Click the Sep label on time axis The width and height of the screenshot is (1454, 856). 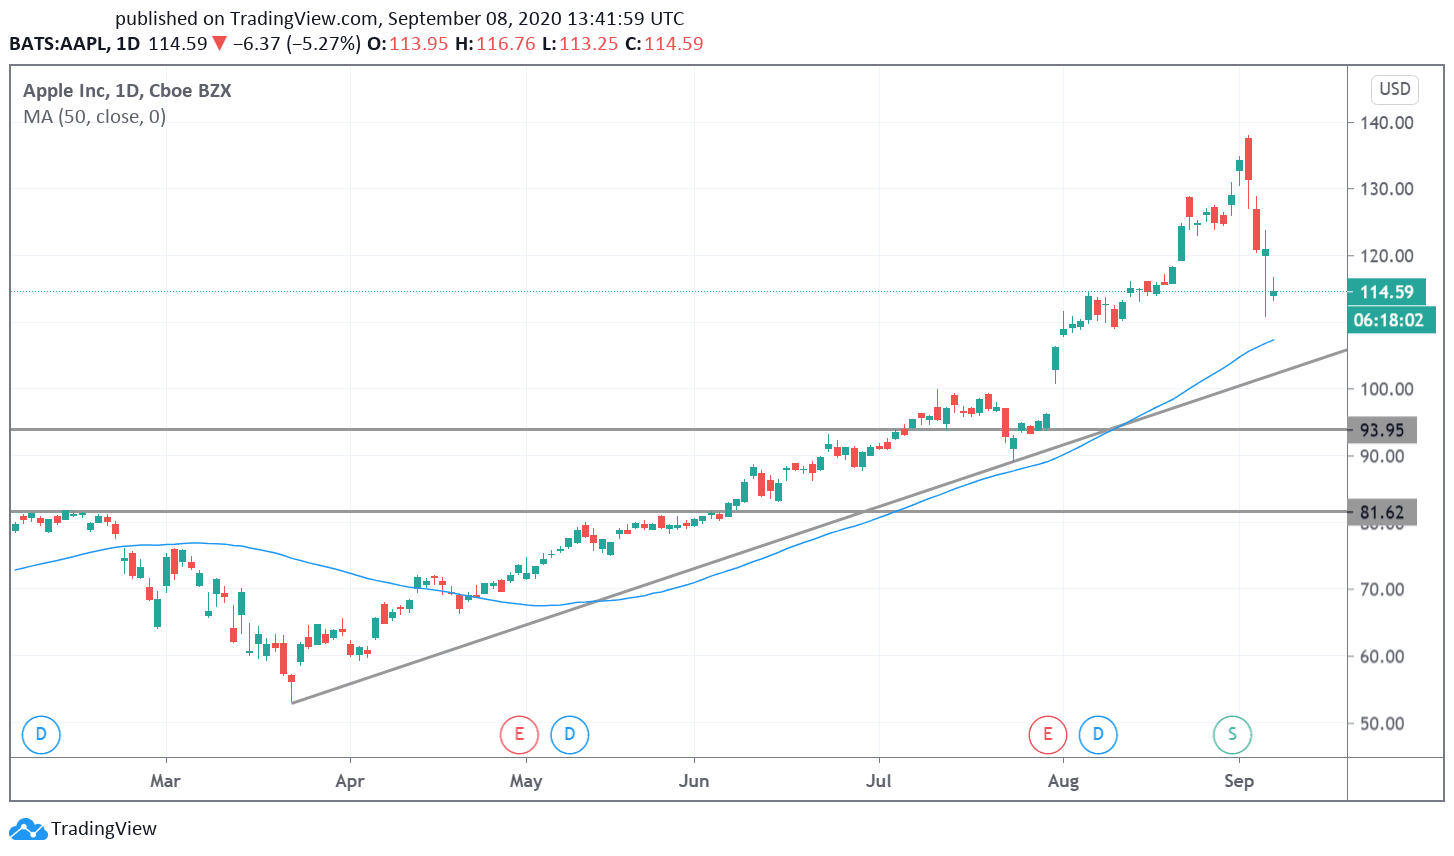point(1239,781)
